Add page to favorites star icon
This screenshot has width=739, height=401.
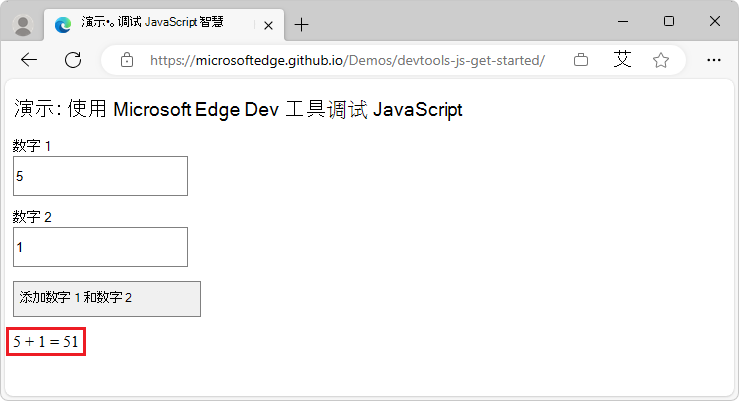point(661,60)
